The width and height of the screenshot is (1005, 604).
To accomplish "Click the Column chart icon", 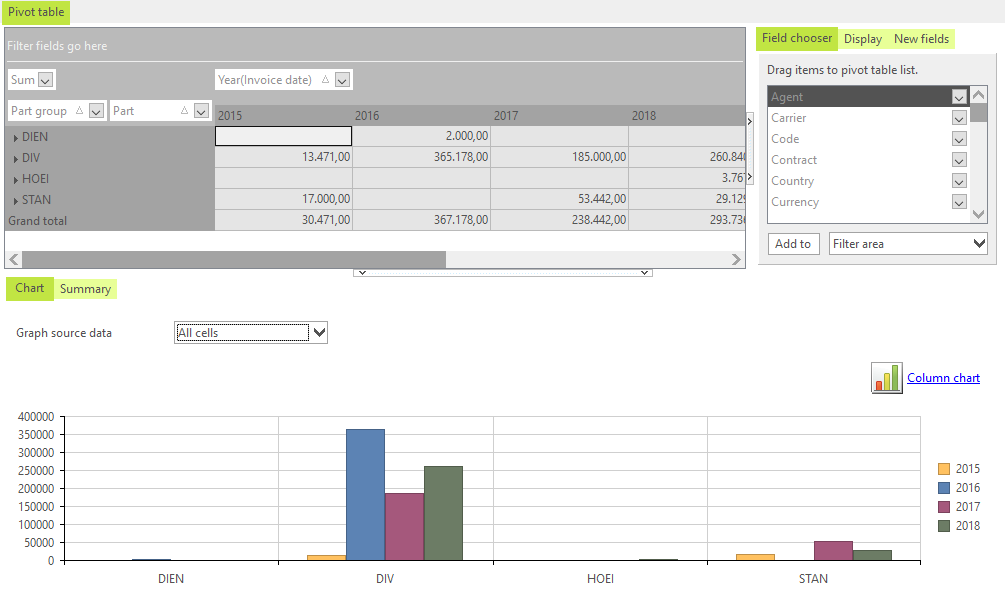I will tap(886, 378).
